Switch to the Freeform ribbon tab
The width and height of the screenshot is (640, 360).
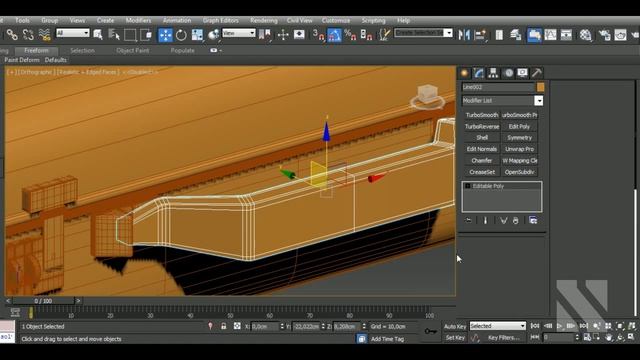tap(36, 51)
